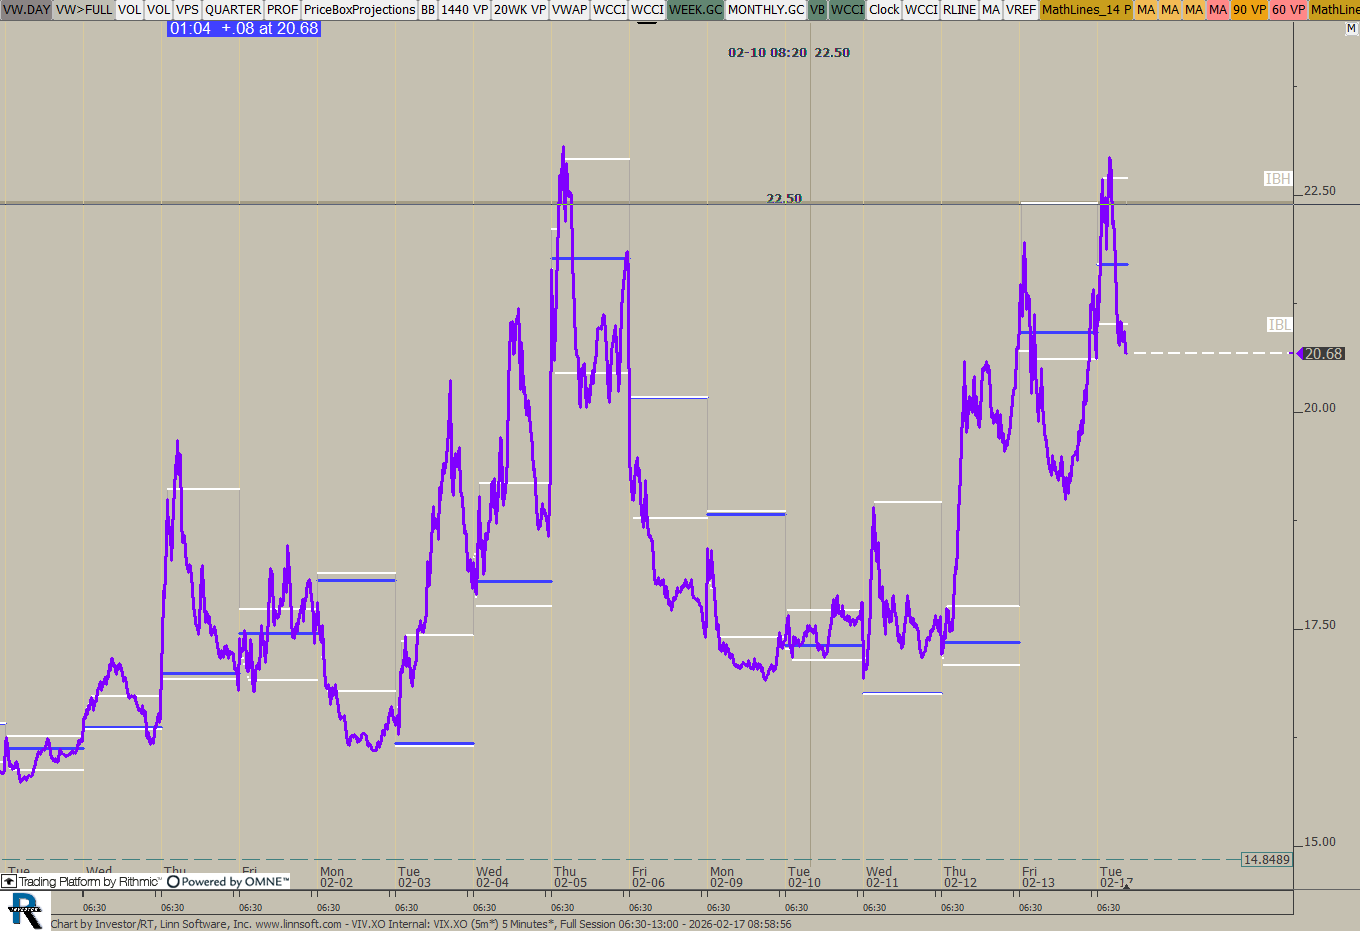
Task: Click the Investor/RT logo icon
Action: coord(25,911)
